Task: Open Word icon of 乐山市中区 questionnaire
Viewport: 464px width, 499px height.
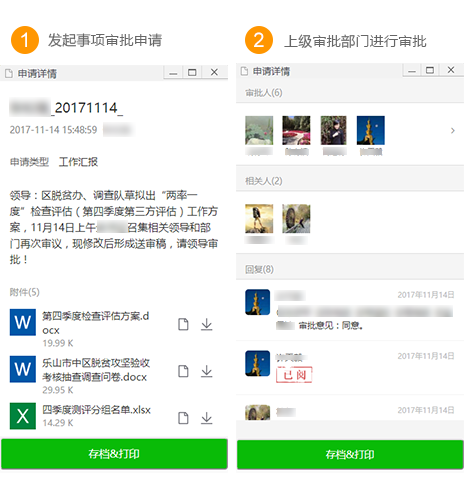Action: coord(23,369)
